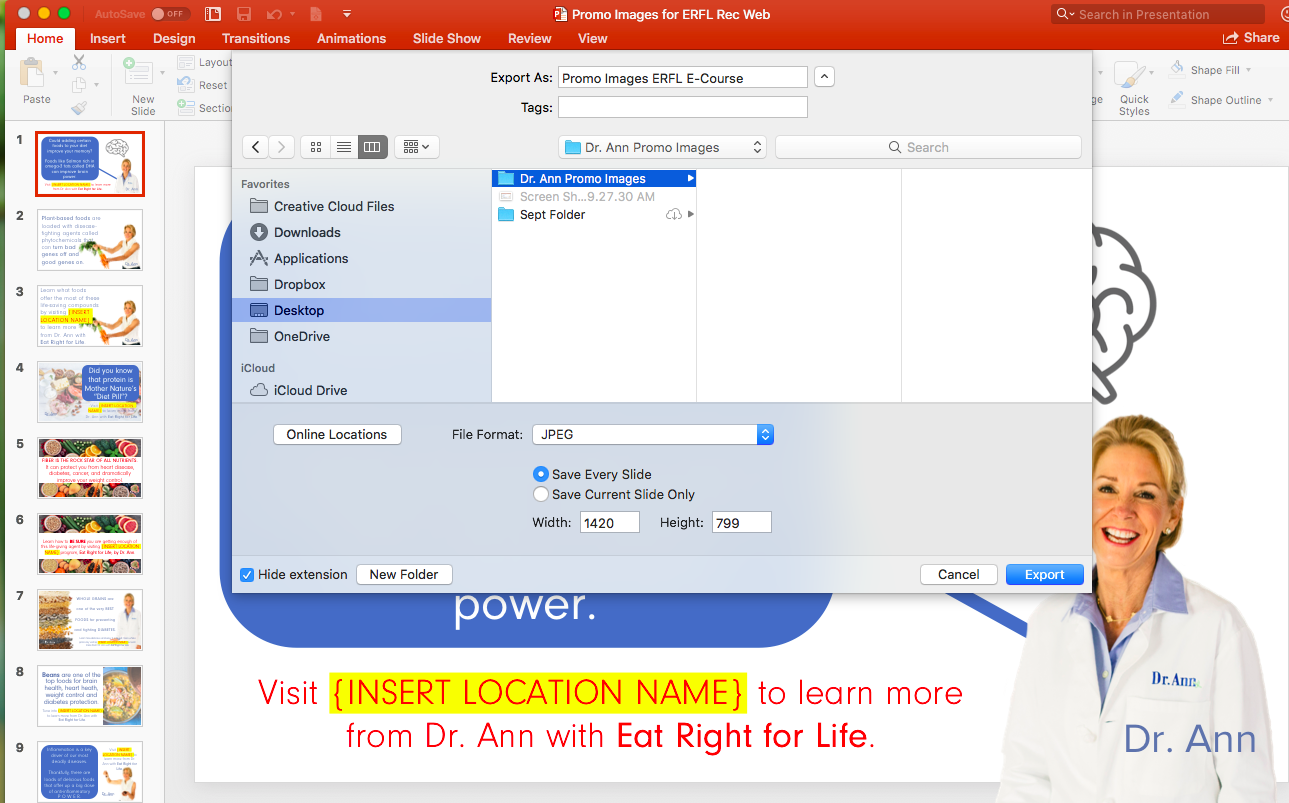Click the Shape Fill paint bucket icon
Screen dimensions: 1289x803
pyautogui.click(x=1177, y=70)
